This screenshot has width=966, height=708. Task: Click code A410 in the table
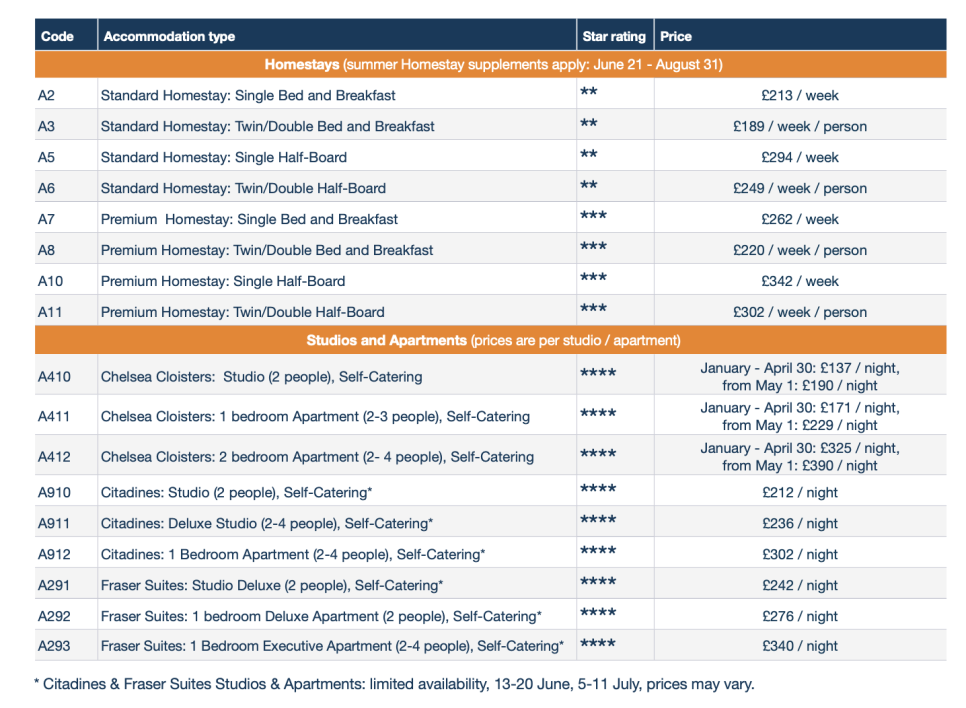tap(54, 376)
